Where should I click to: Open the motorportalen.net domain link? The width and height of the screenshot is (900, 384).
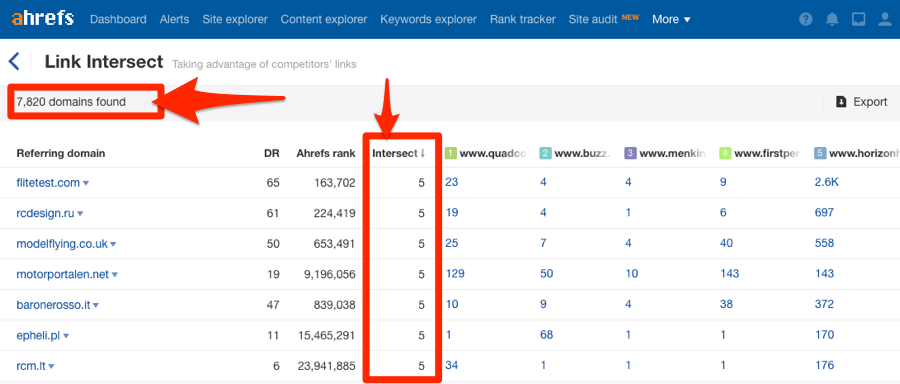point(63,274)
